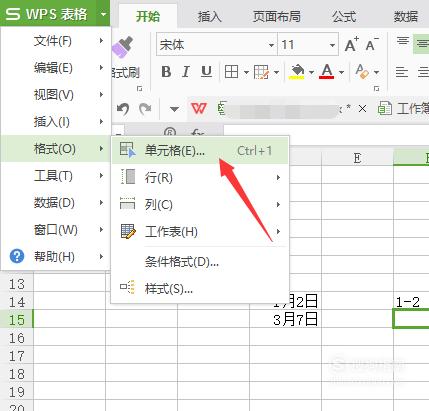This screenshot has width=429, height=411.
Task: Select 条件格式(D)... menu entry
Action: (x=200, y=262)
